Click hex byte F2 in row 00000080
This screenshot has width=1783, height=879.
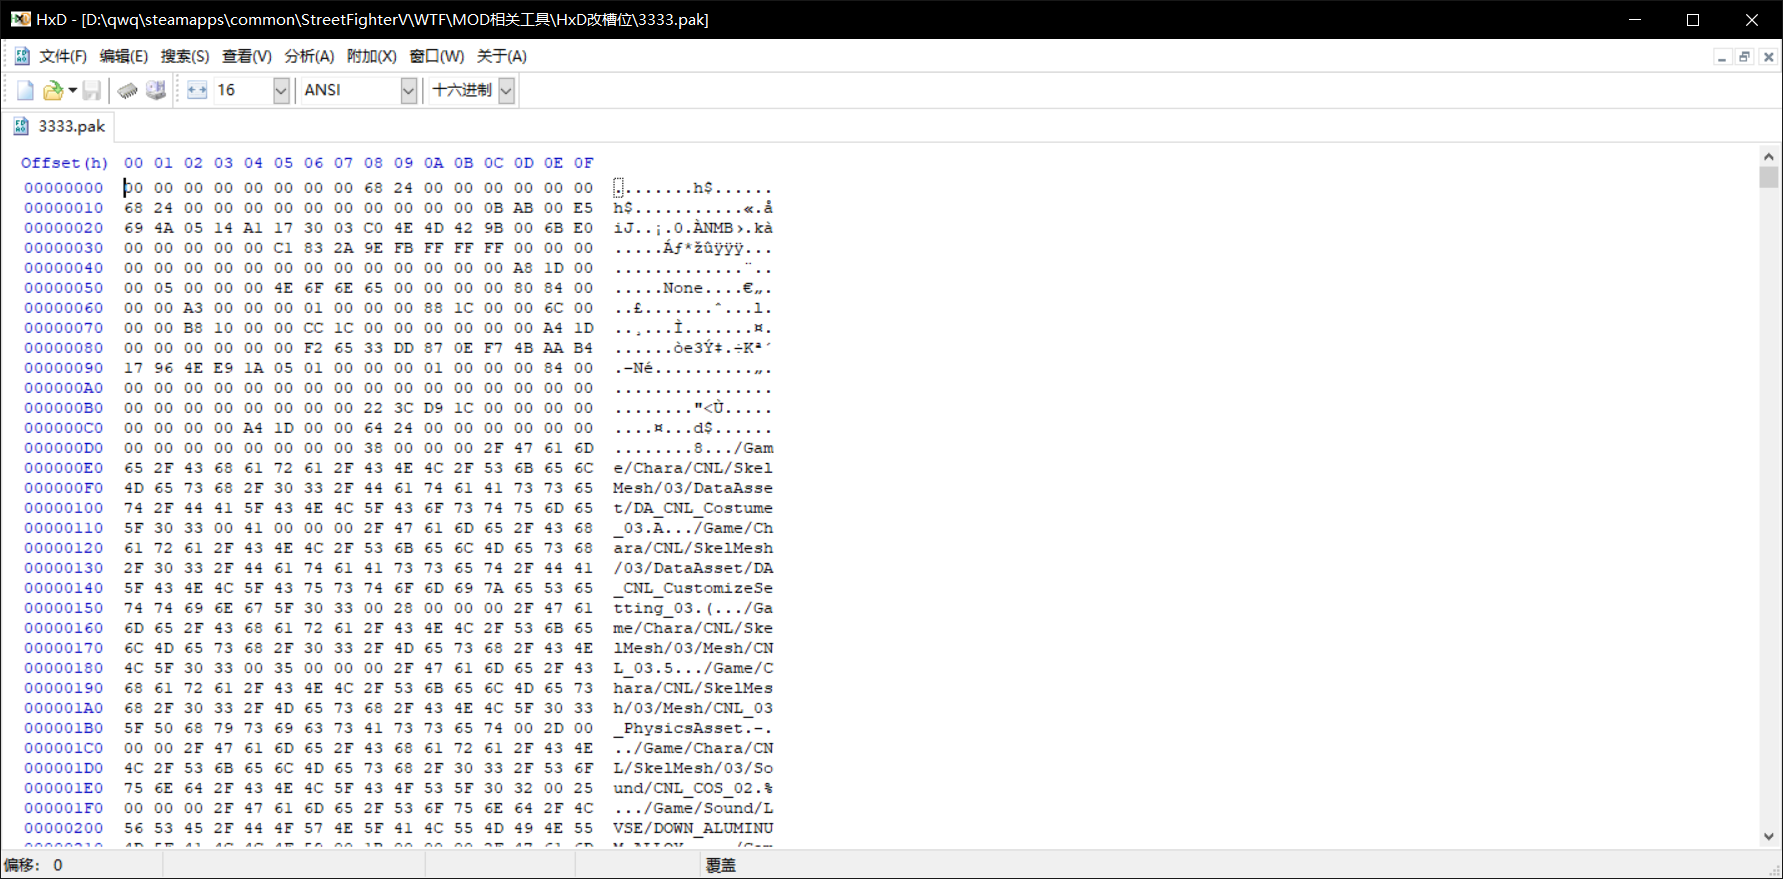click(313, 348)
